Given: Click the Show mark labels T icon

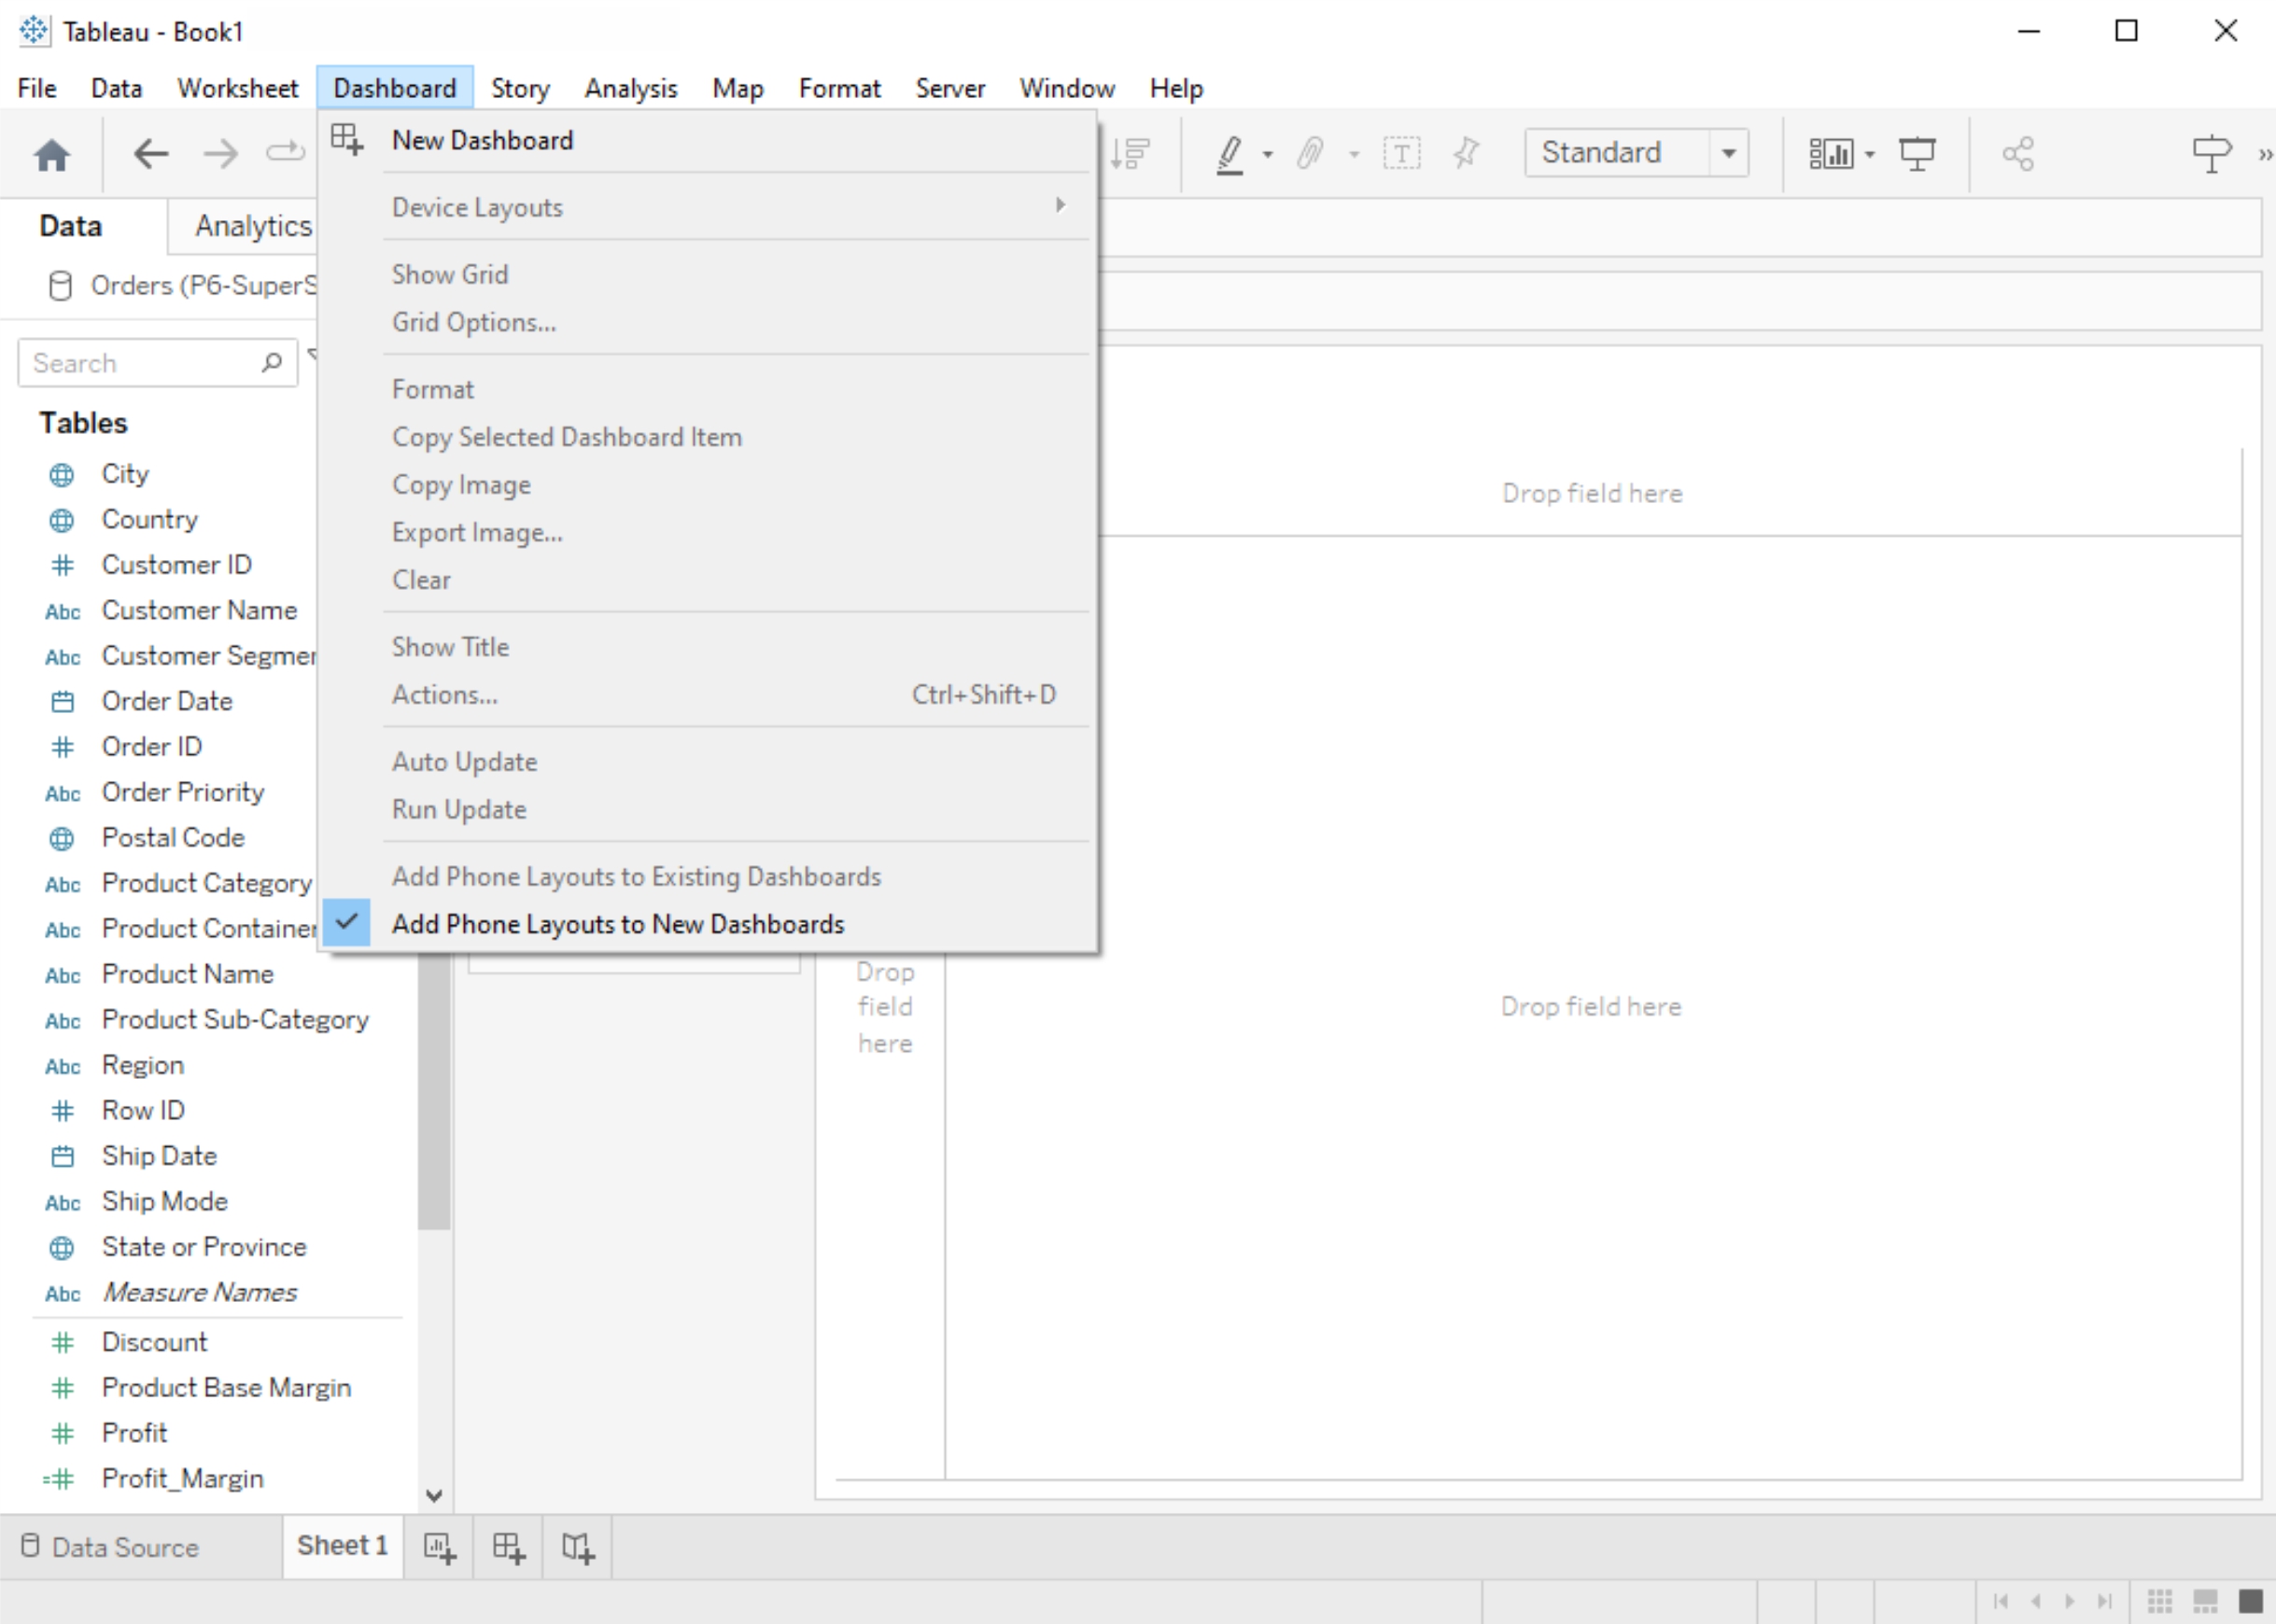Looking at the screenshot, I should click(1401, 154).
